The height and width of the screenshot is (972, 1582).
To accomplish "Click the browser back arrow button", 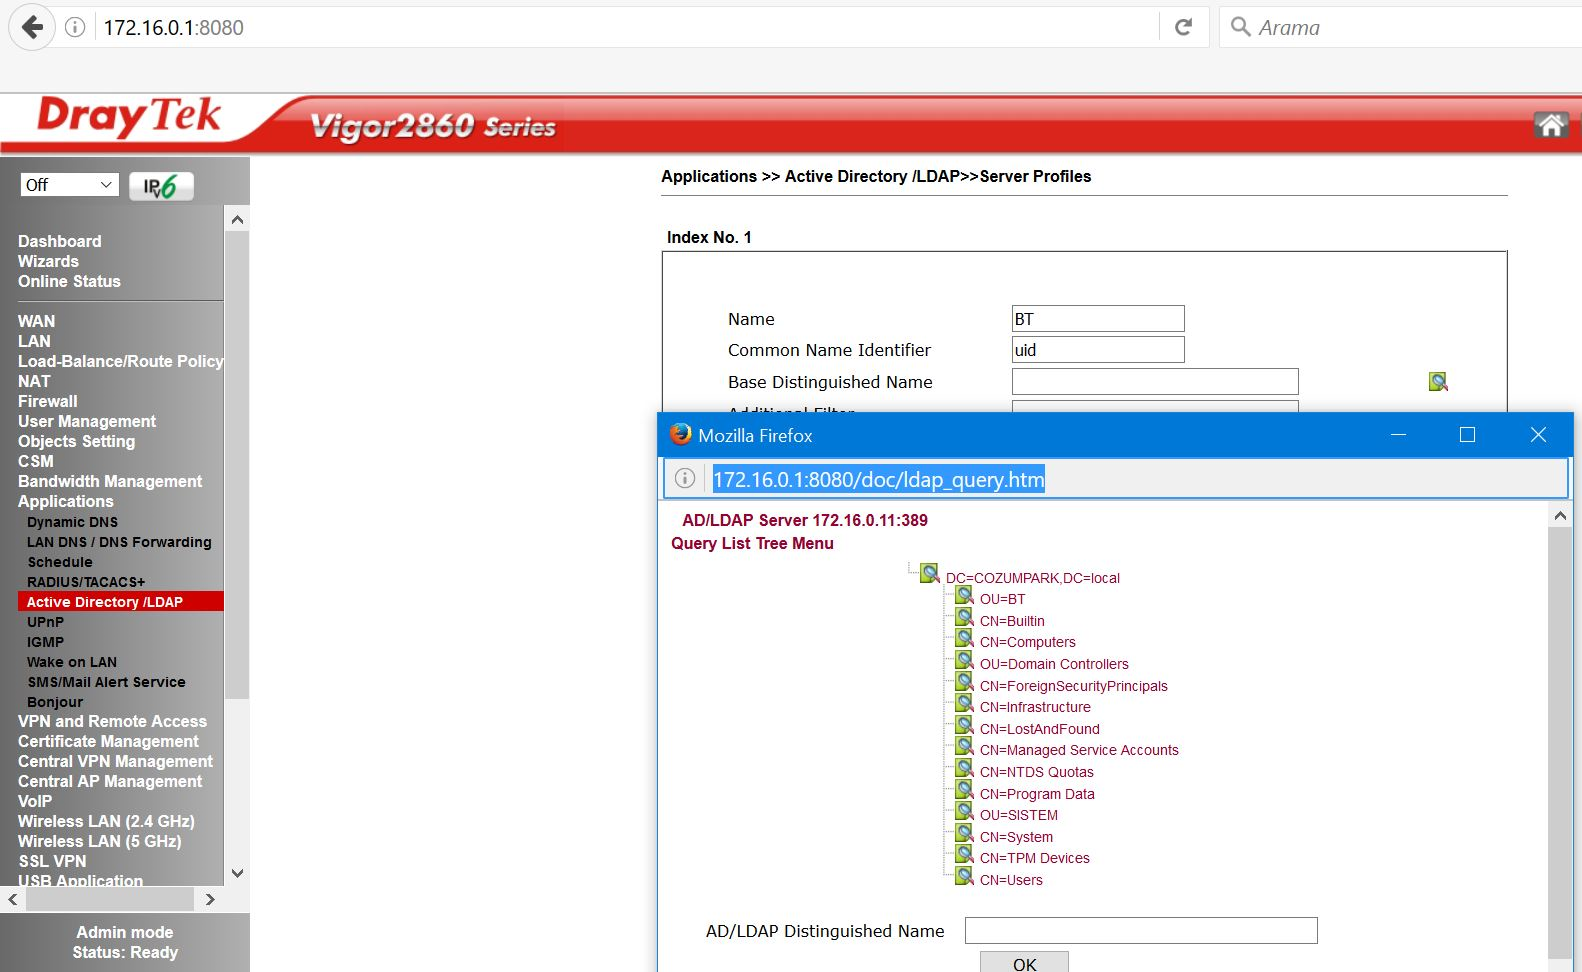I will 32,27.
